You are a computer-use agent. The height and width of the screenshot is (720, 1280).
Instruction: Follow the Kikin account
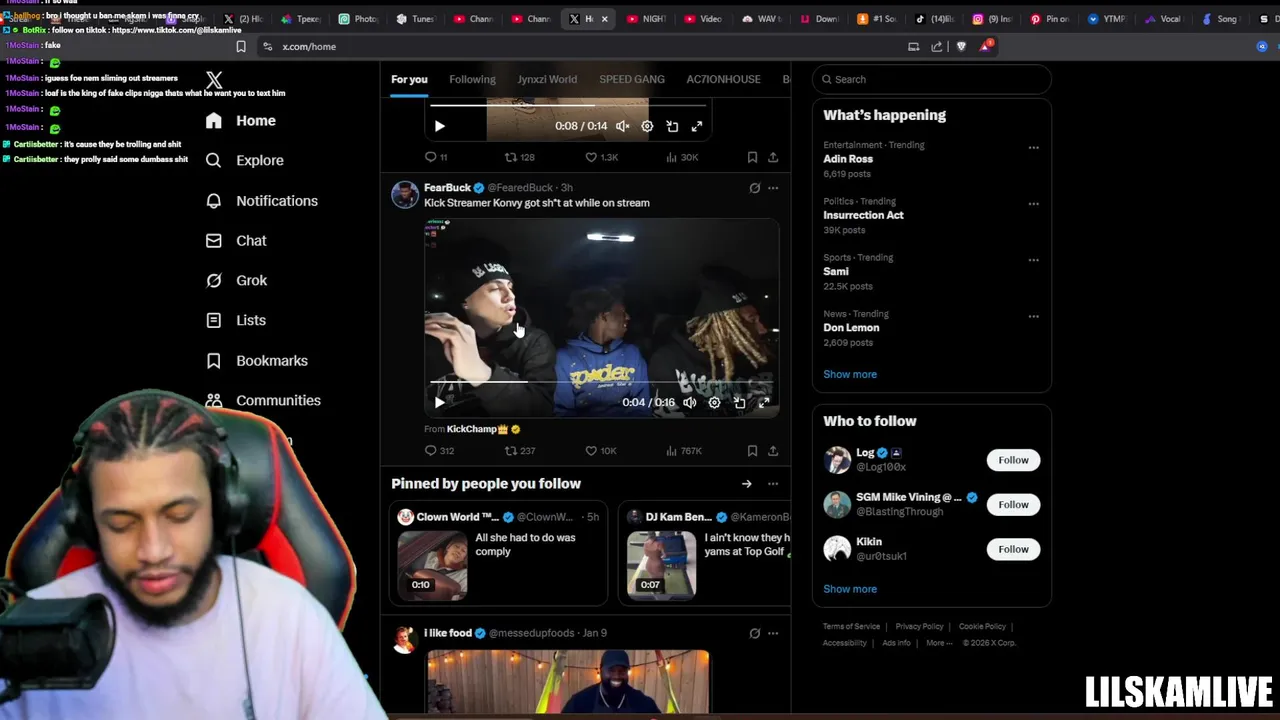point(1013,549)
